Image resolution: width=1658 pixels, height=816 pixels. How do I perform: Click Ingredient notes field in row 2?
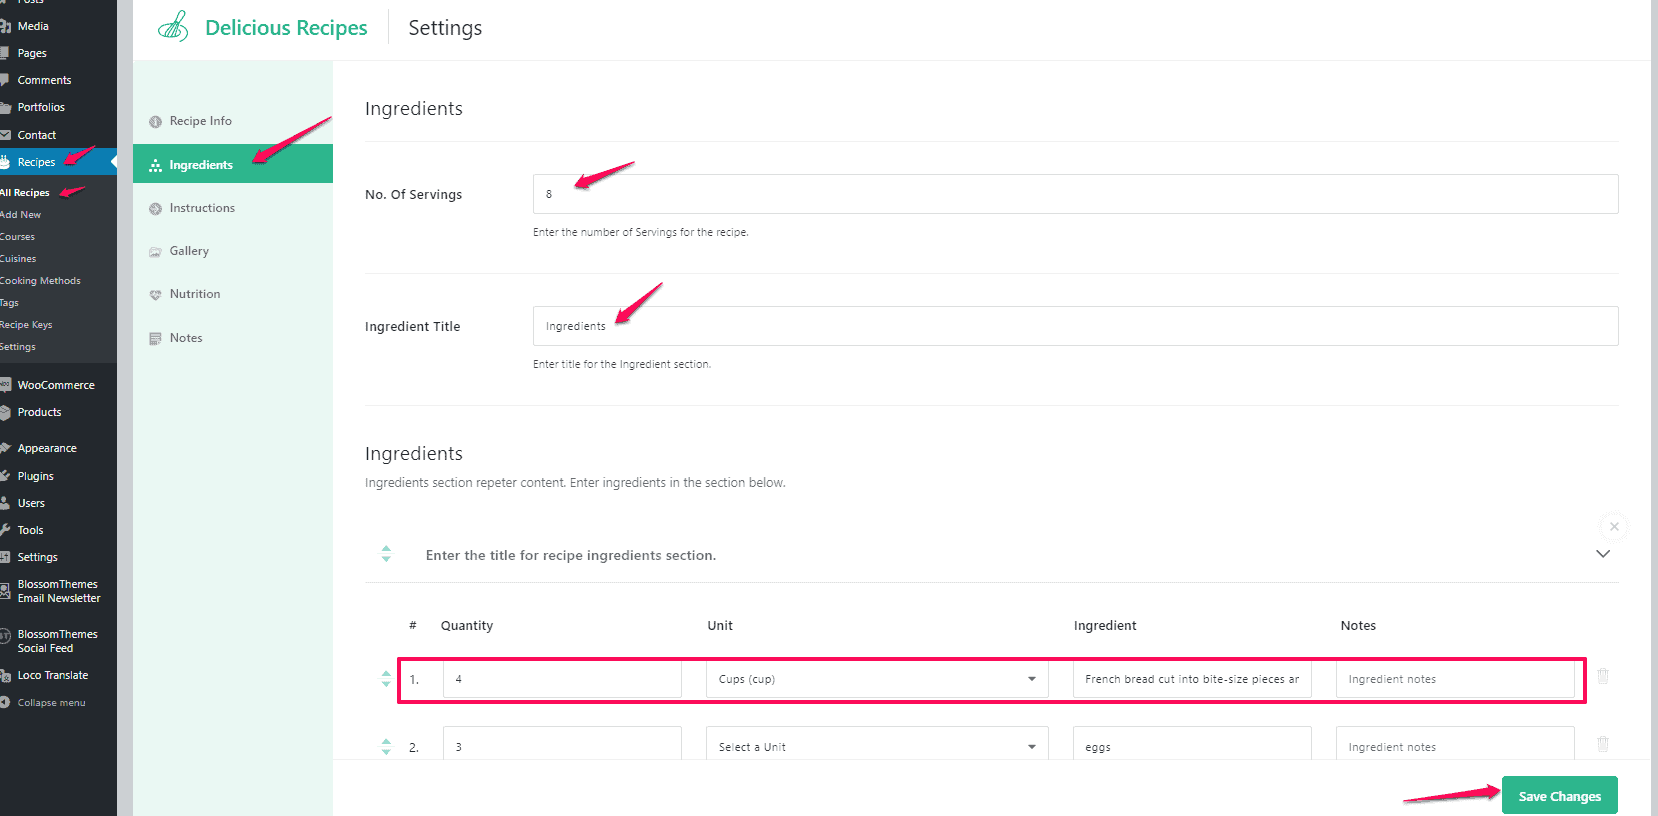(x=1455, y=745)
